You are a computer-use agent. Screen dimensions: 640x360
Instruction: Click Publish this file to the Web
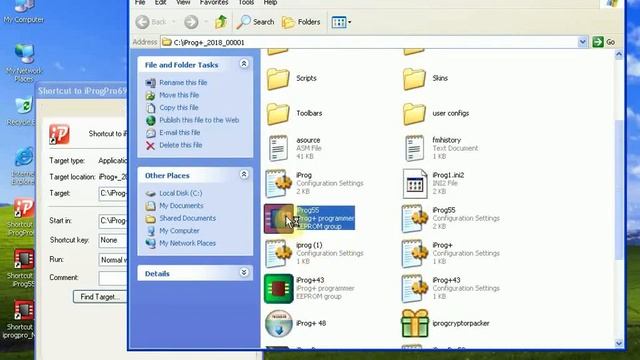(x=199, y=120)
